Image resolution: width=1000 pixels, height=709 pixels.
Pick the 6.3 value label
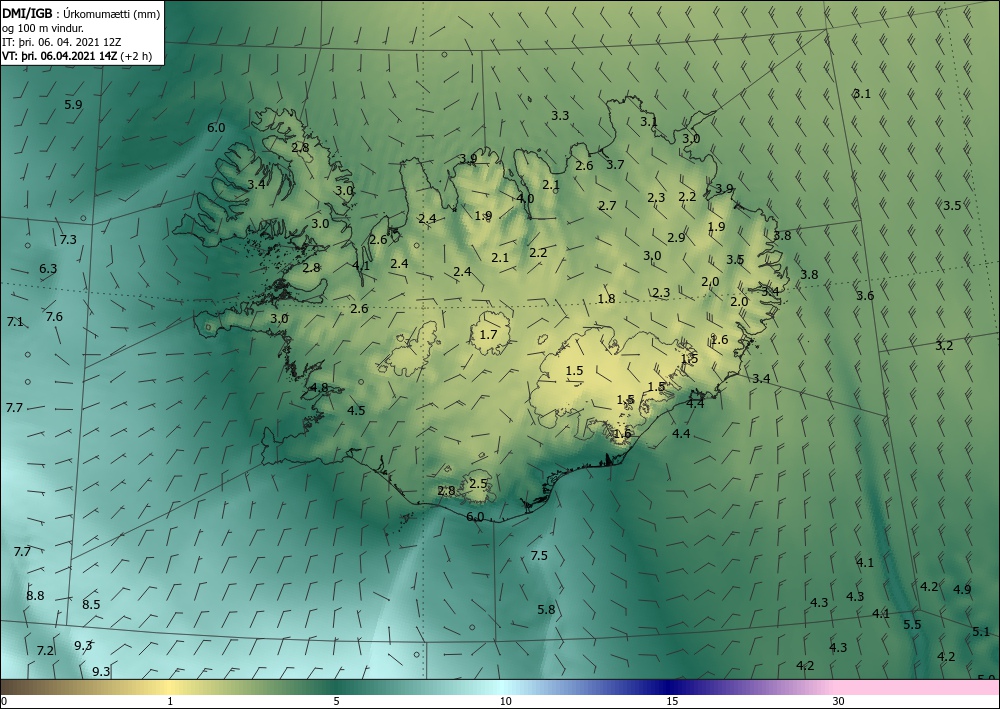click(48, 268)
